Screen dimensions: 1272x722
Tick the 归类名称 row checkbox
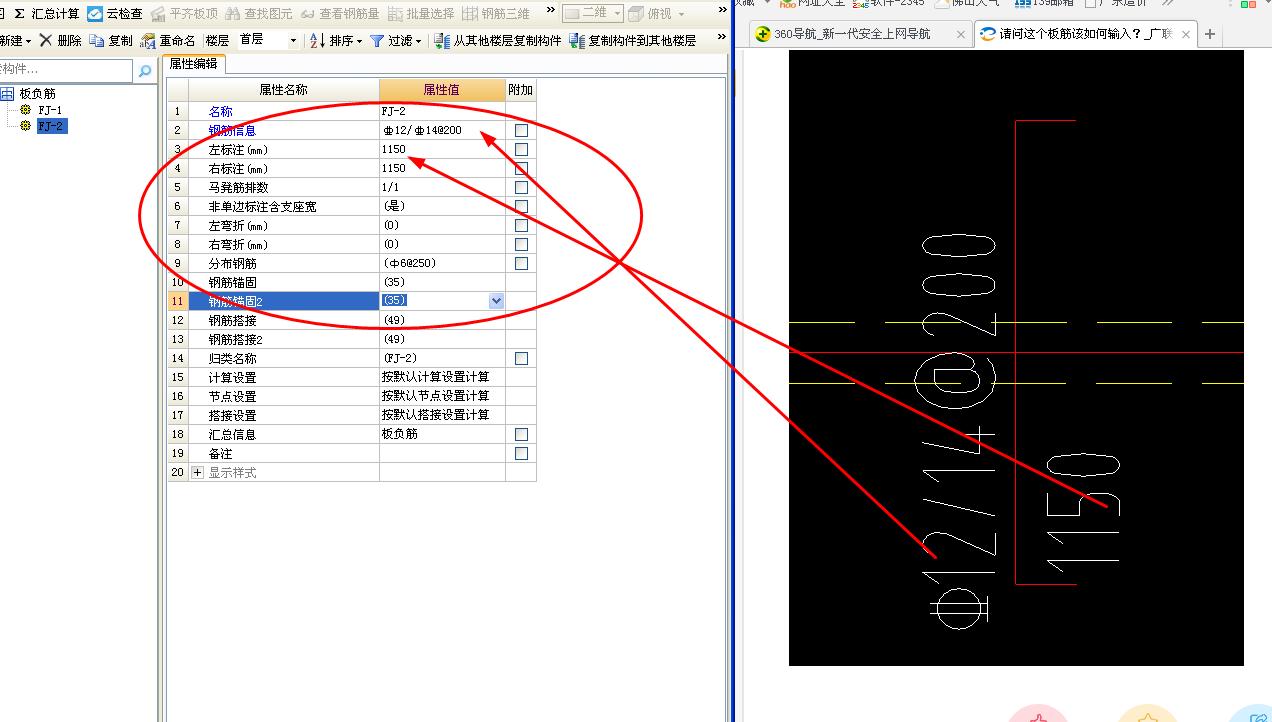521,358
